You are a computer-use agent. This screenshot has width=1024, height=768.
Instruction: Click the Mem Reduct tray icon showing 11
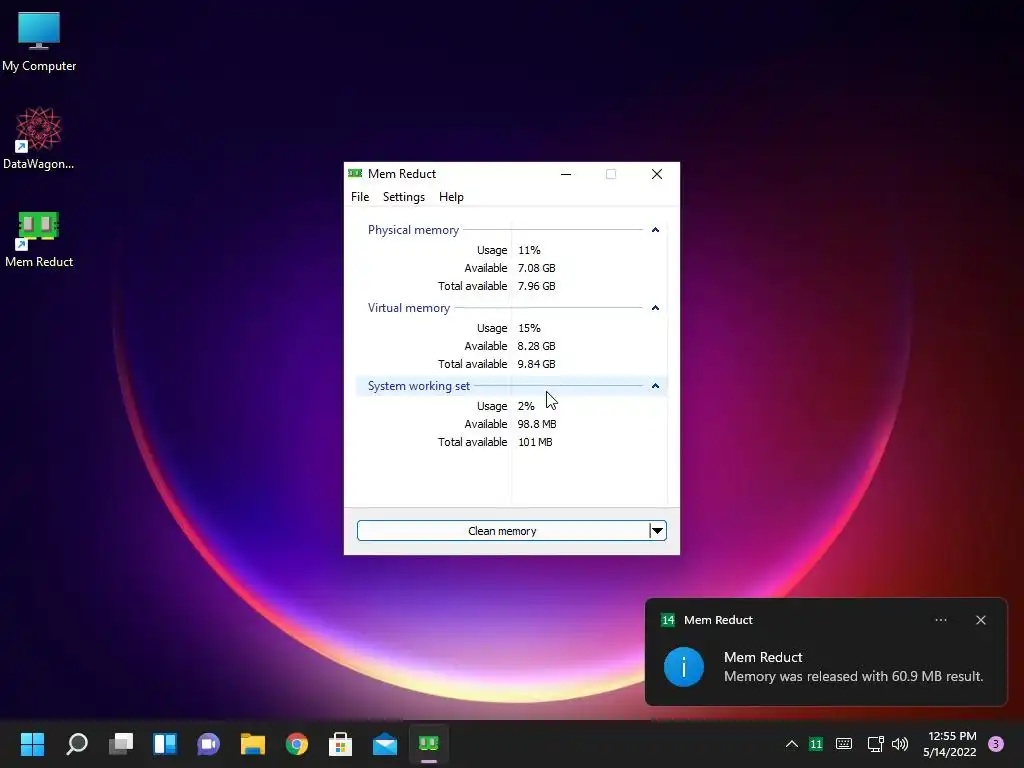(816, 744)
